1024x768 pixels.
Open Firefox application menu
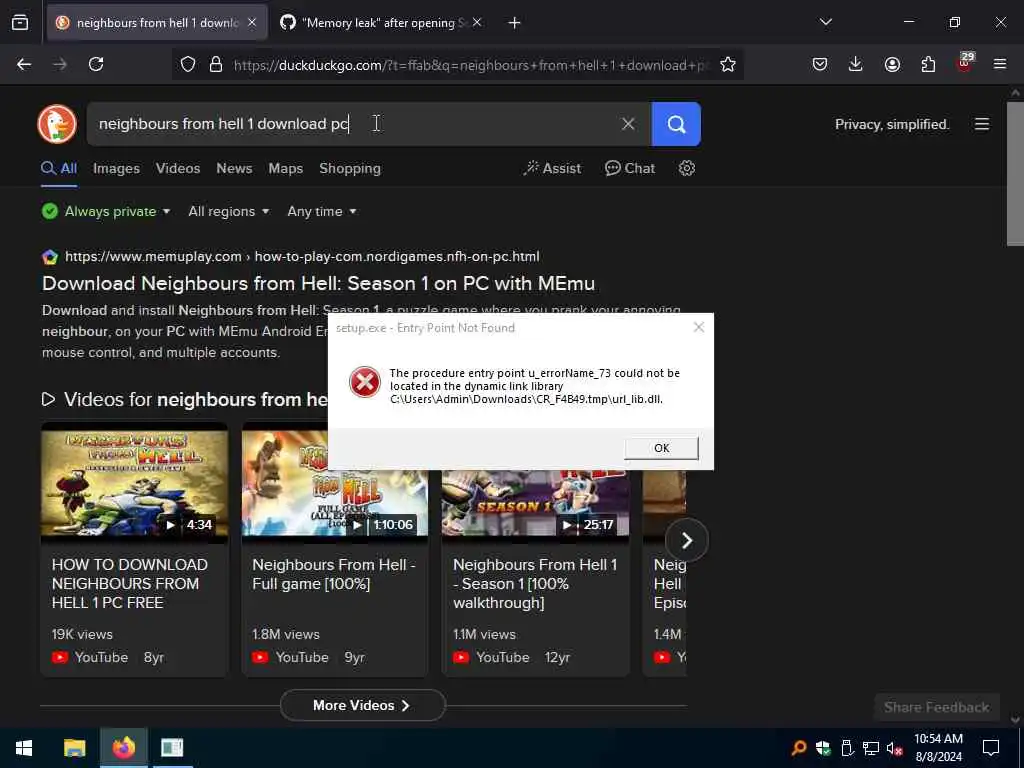click(999, 64)
